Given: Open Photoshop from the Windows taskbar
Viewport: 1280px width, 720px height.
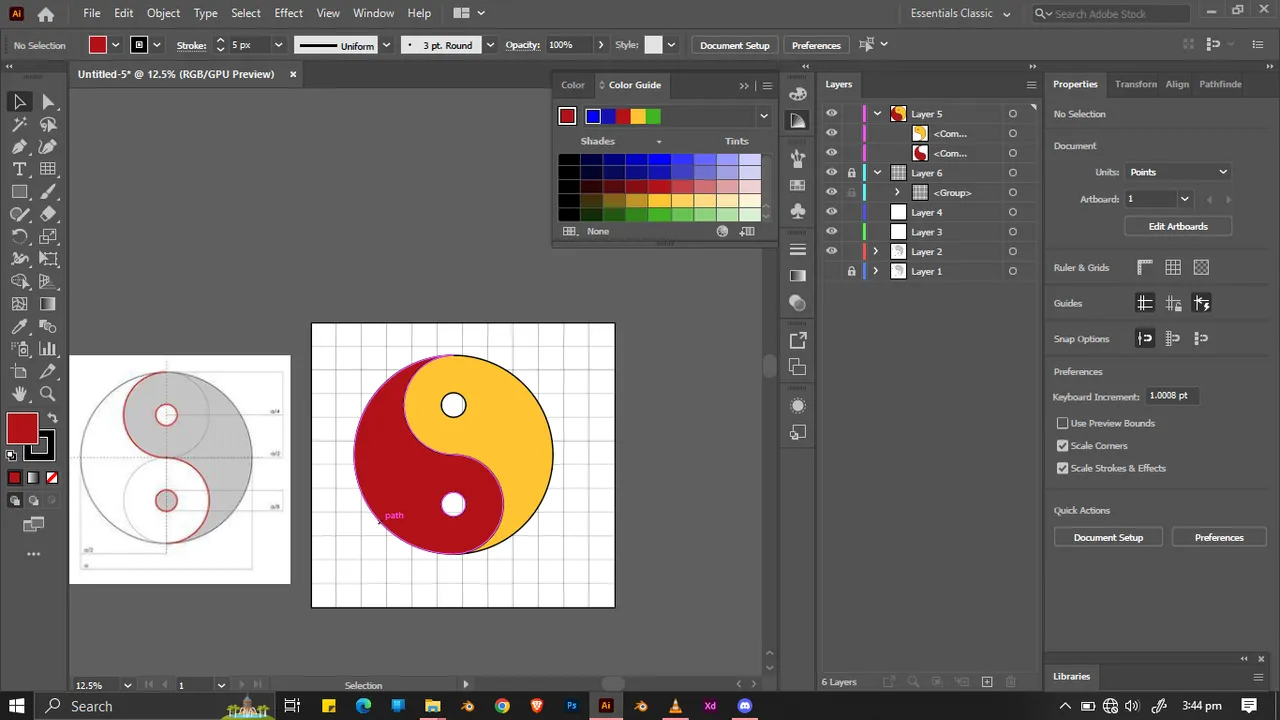Looking at the screenshot, I should (x=571, y=706).
